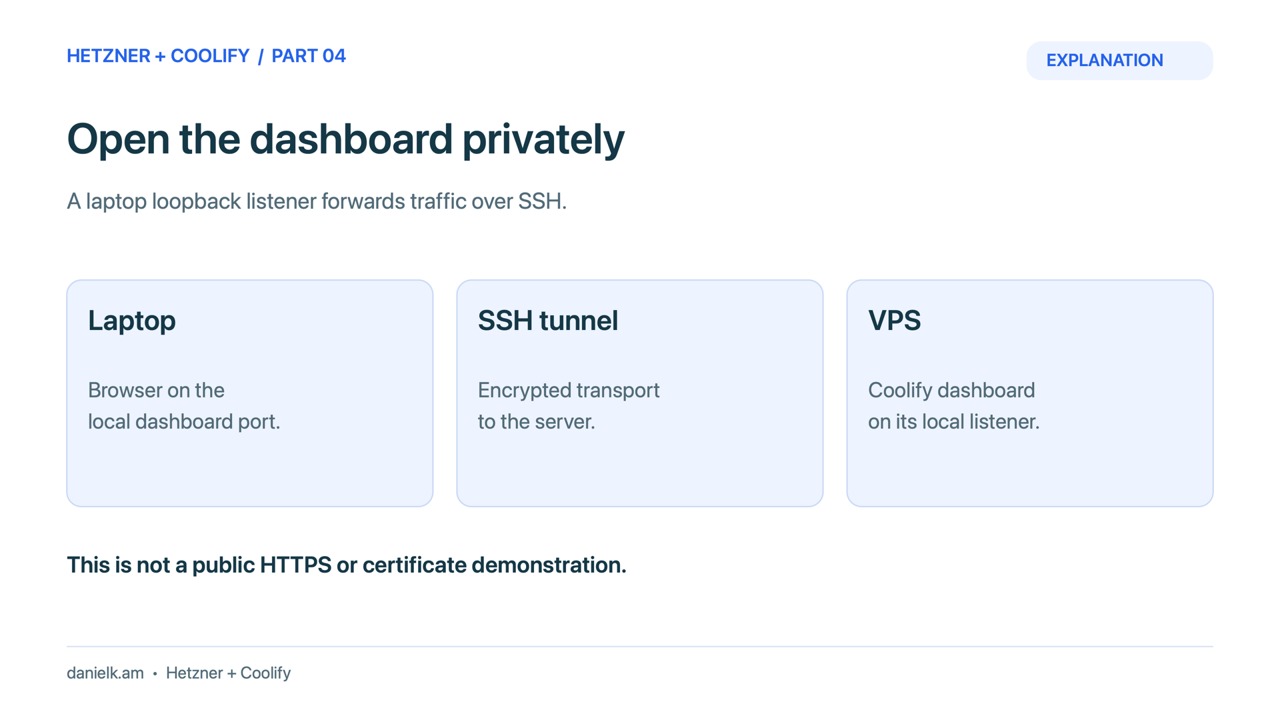Image resolution: width=1280 pixels, height=720 pixels.
Task: Select the Laptop card
Action: (x=250, y=393)
